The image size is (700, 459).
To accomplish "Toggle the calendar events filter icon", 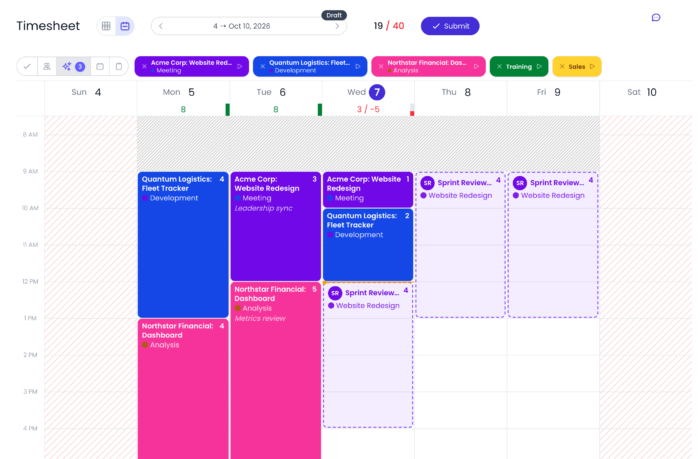I will (100, 67).
